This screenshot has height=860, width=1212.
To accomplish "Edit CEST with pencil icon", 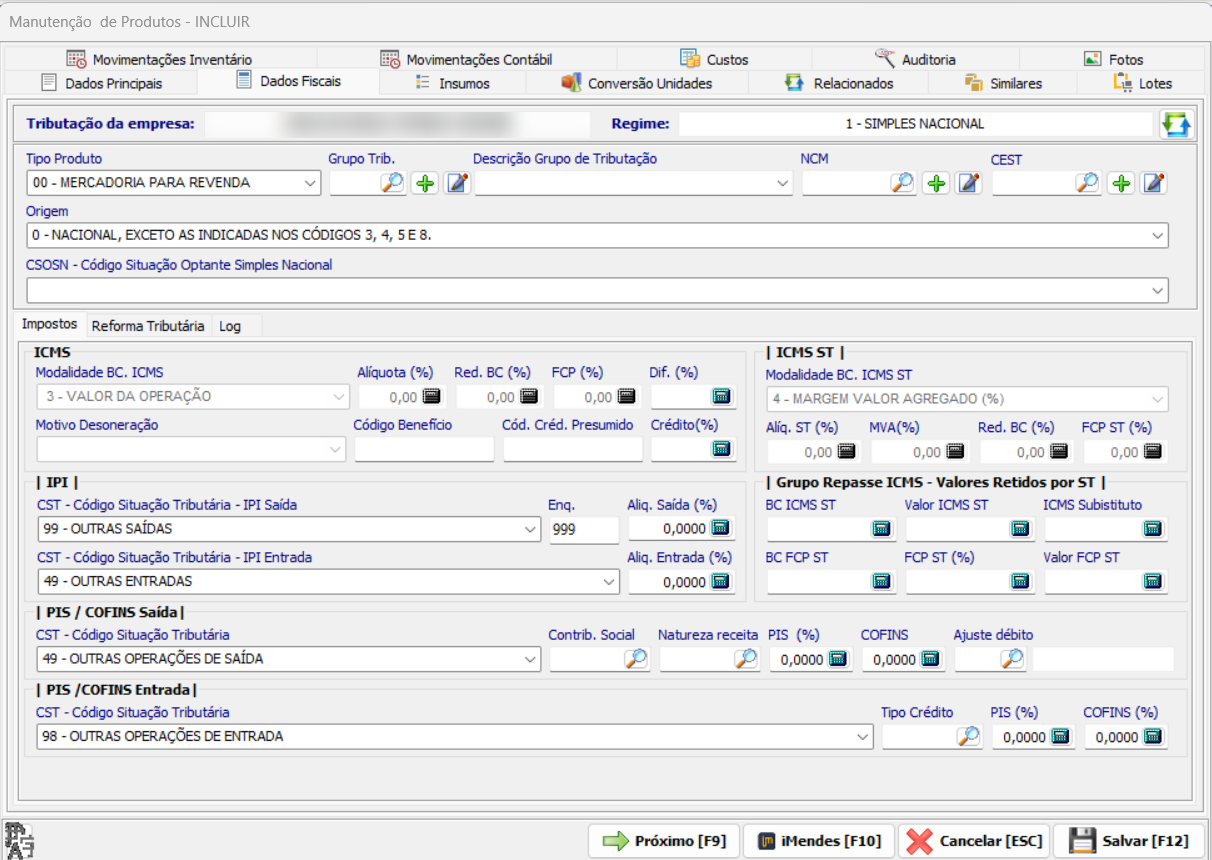I will [x=1154, y=183].
